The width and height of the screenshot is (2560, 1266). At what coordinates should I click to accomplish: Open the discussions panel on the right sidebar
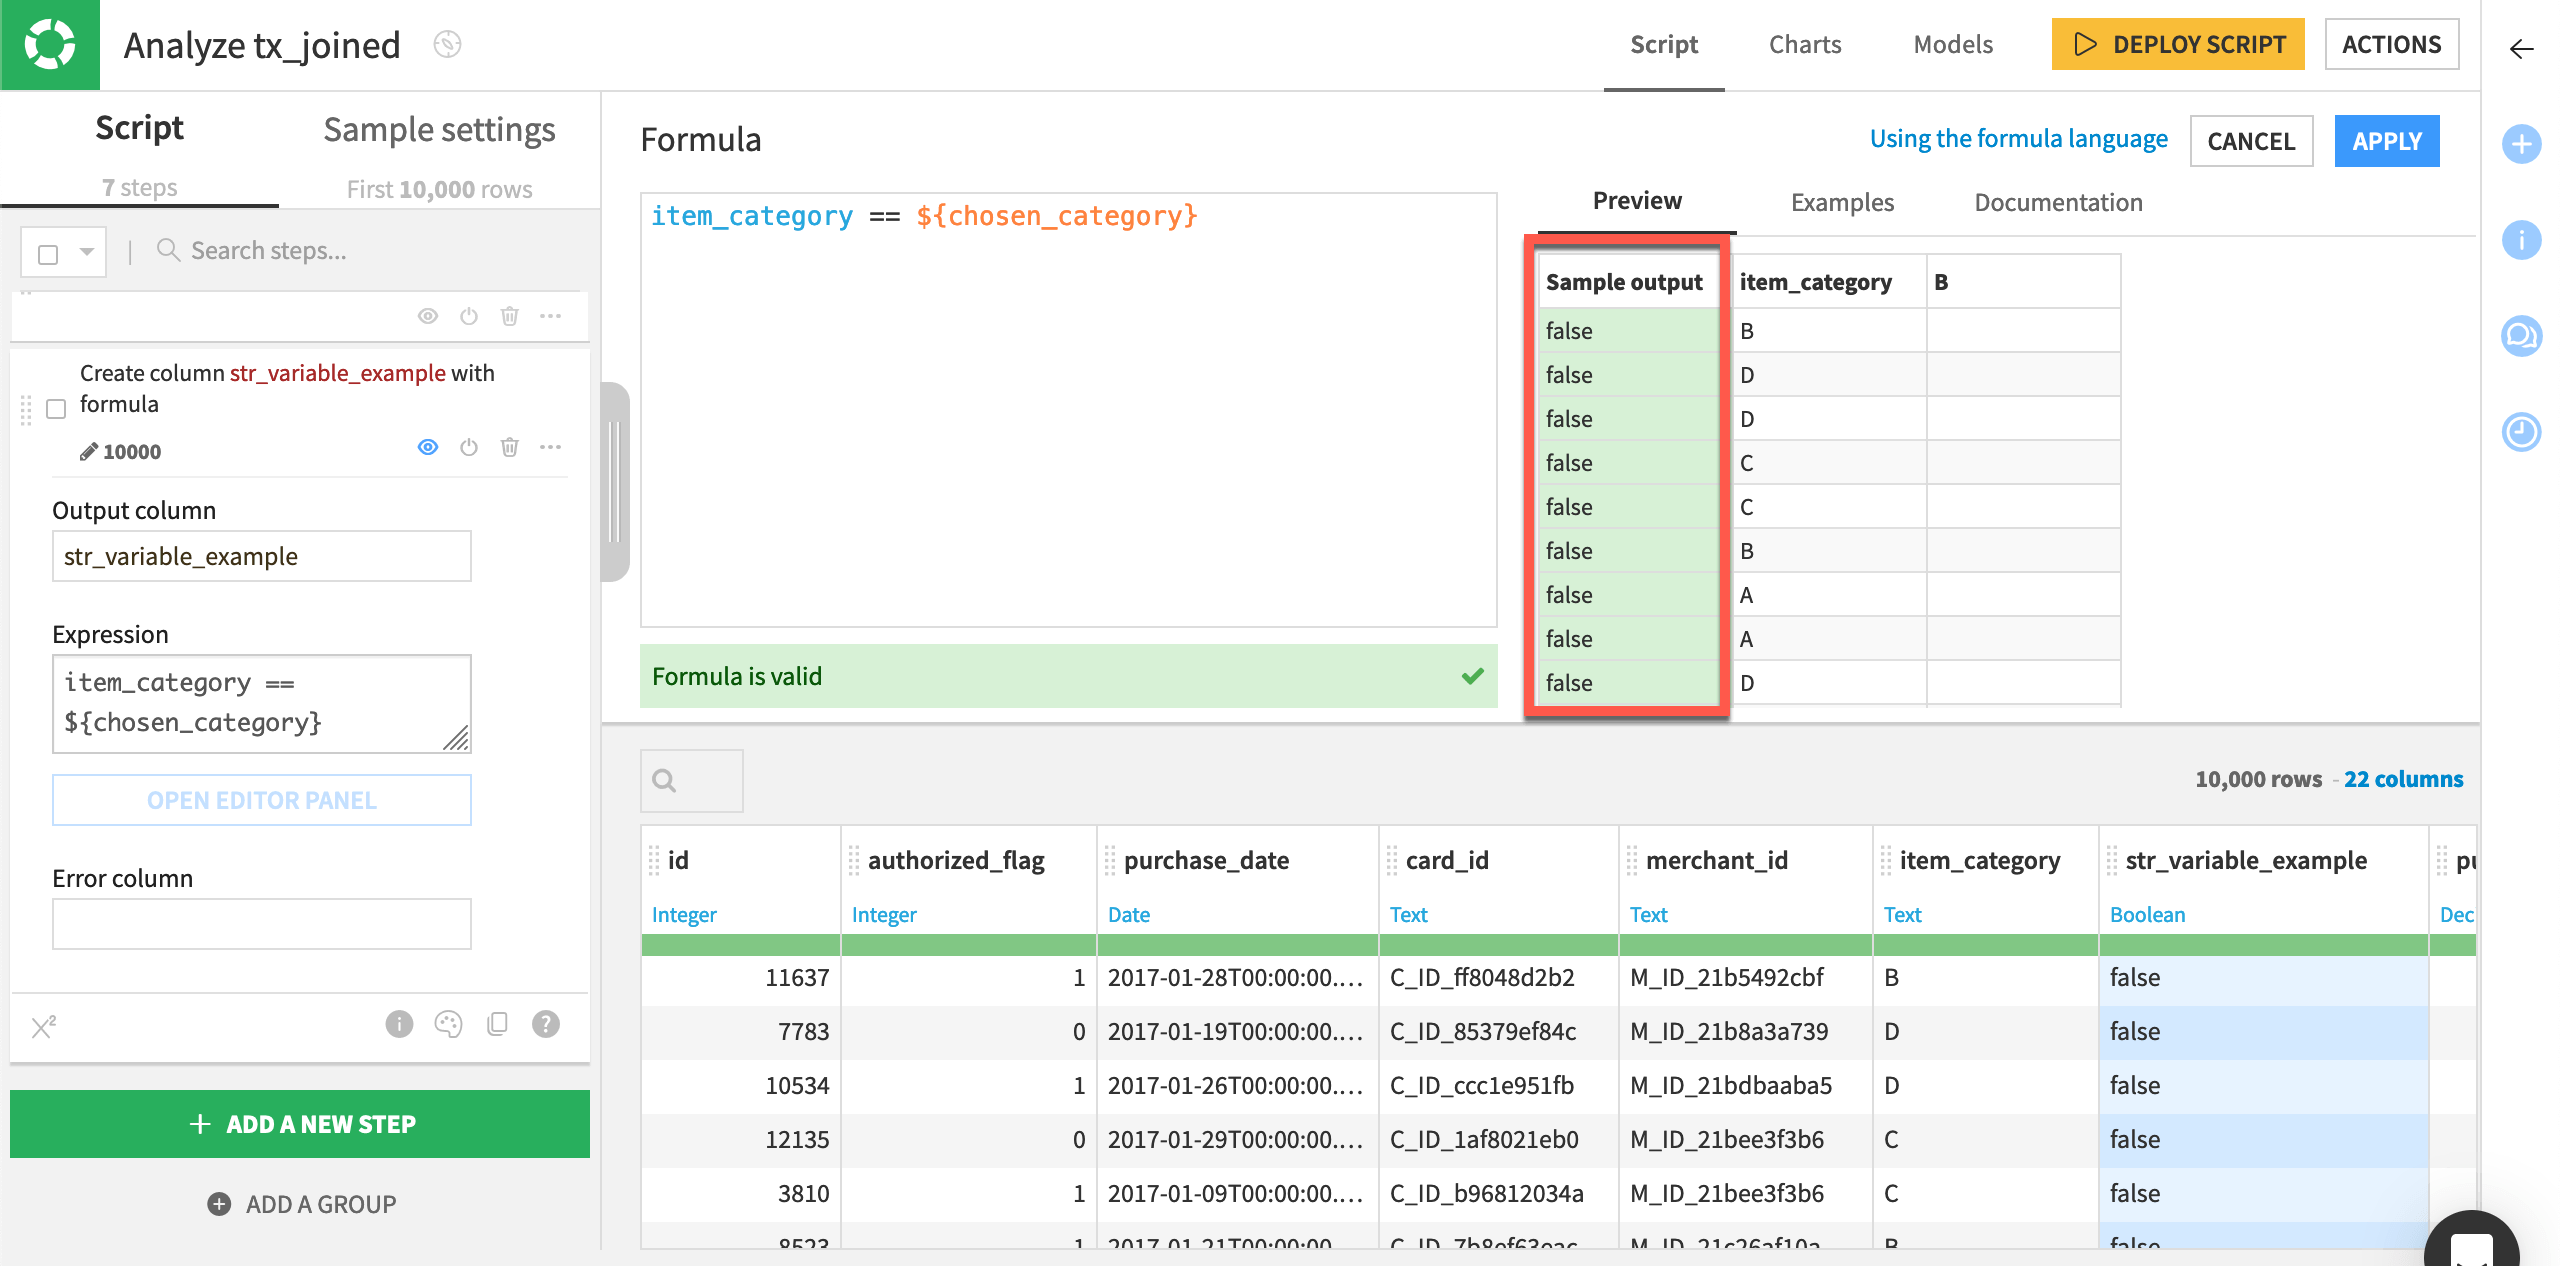coord(2522,336)
